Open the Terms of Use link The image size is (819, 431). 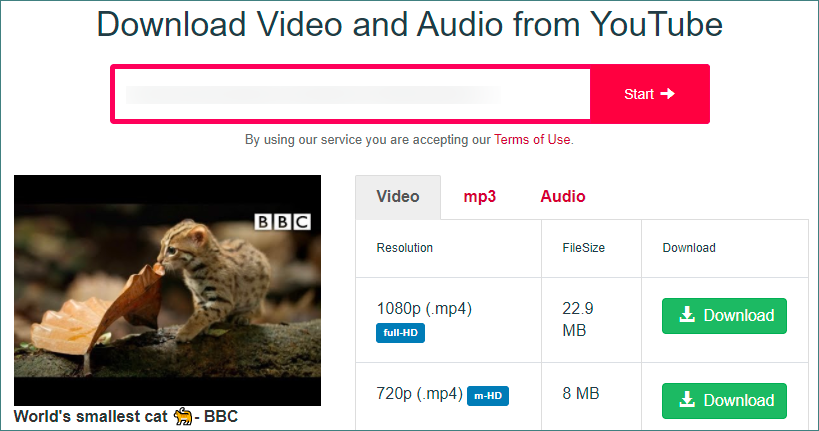(x=532, y=139)
